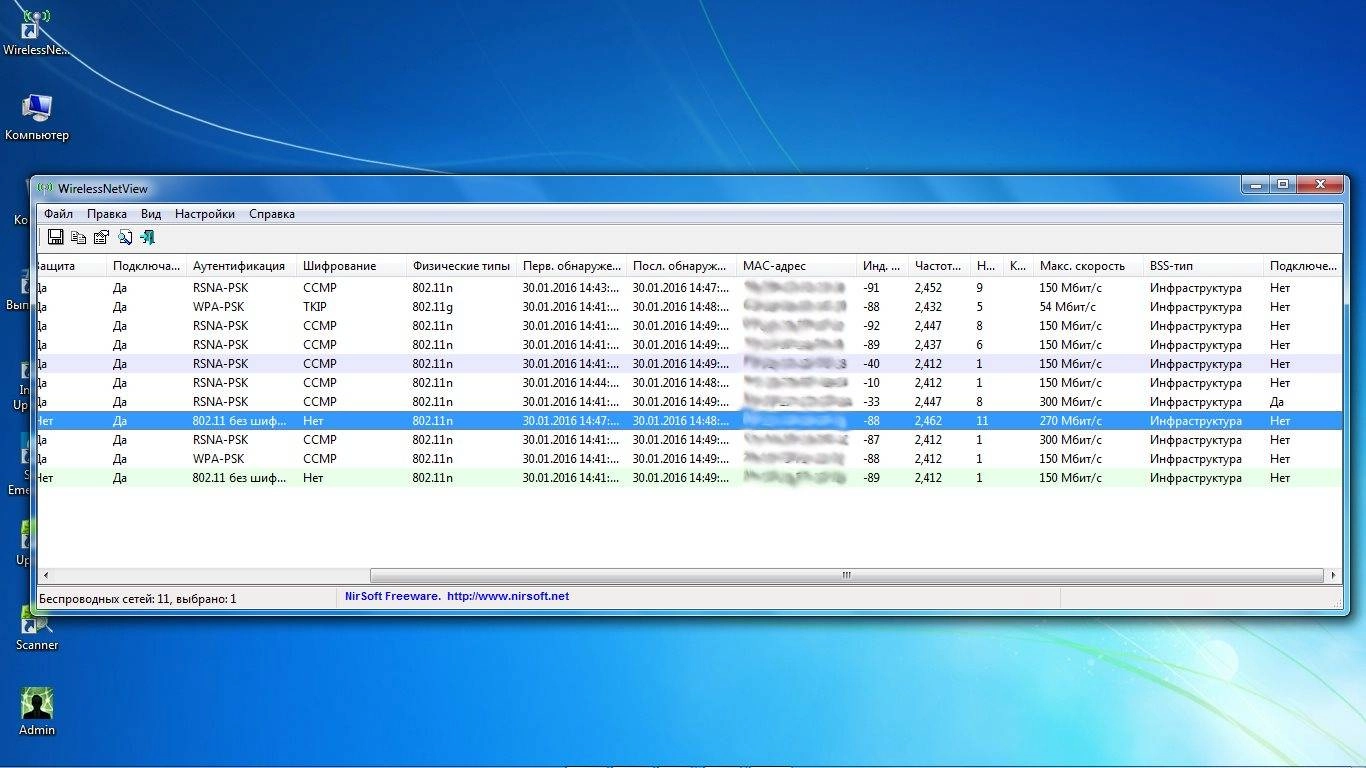Viewport: 1366px width, 768px height.
Task: Select the WPA-PSK cell in the CCMP row
Action: (218, 459)
